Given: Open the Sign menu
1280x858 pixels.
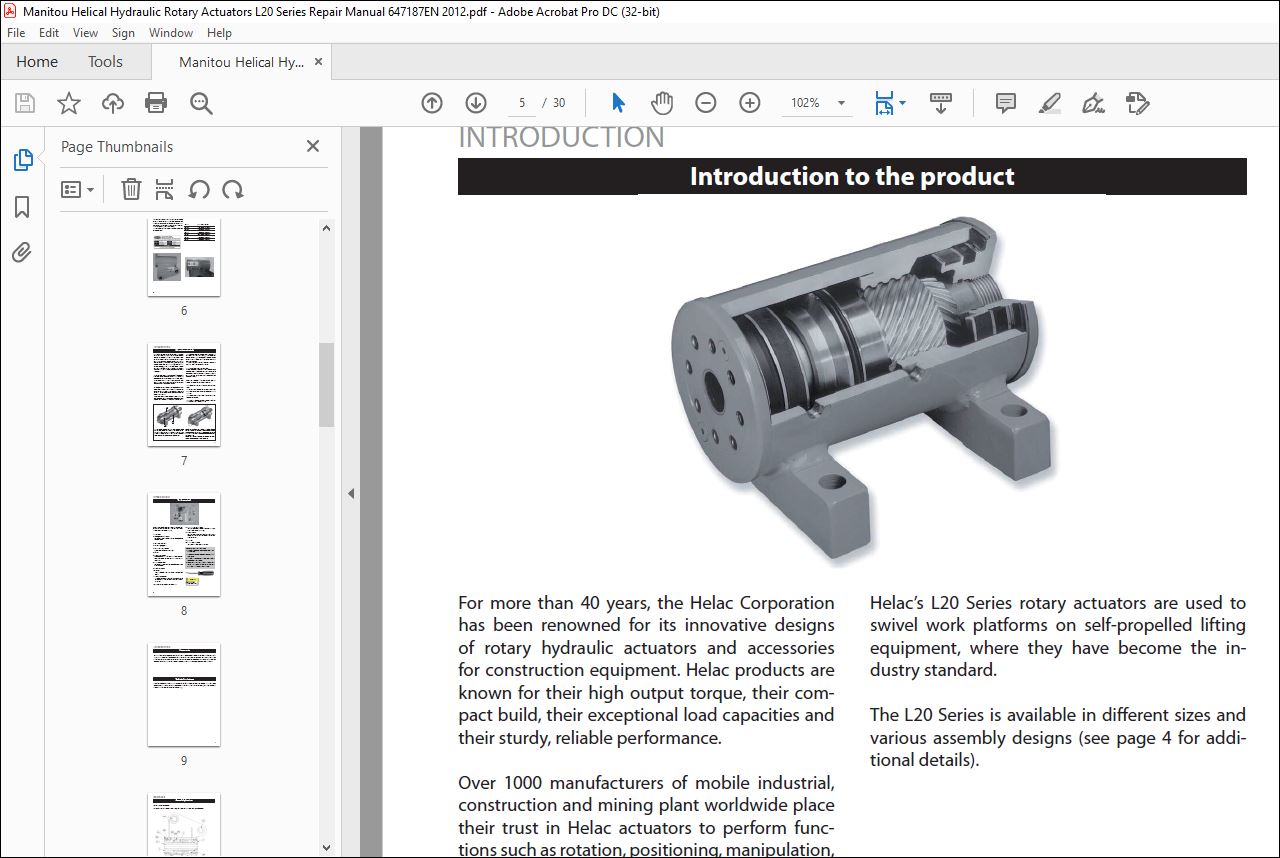Looking at the screenshot, I should click(123, 33).
